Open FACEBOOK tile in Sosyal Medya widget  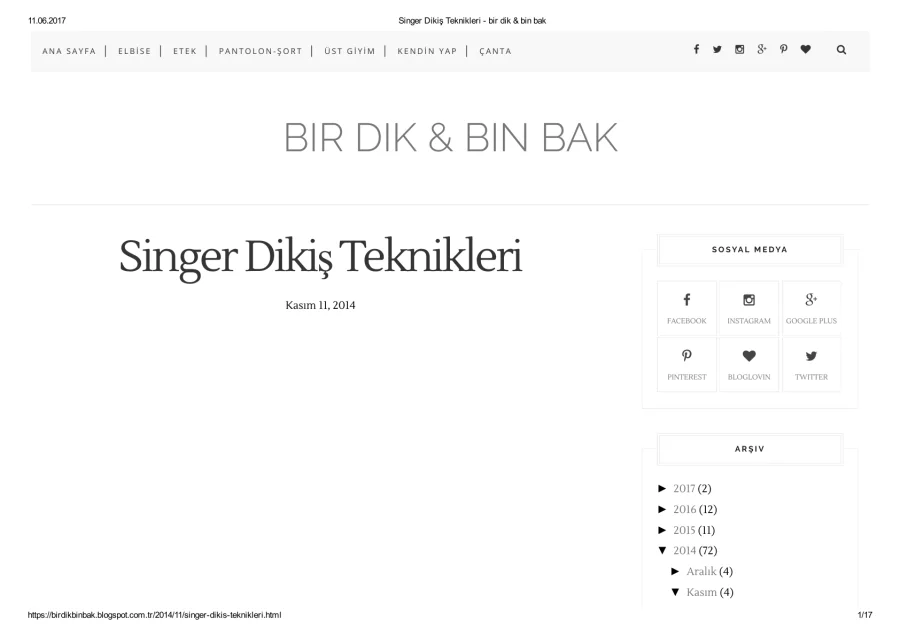(686, 308)
